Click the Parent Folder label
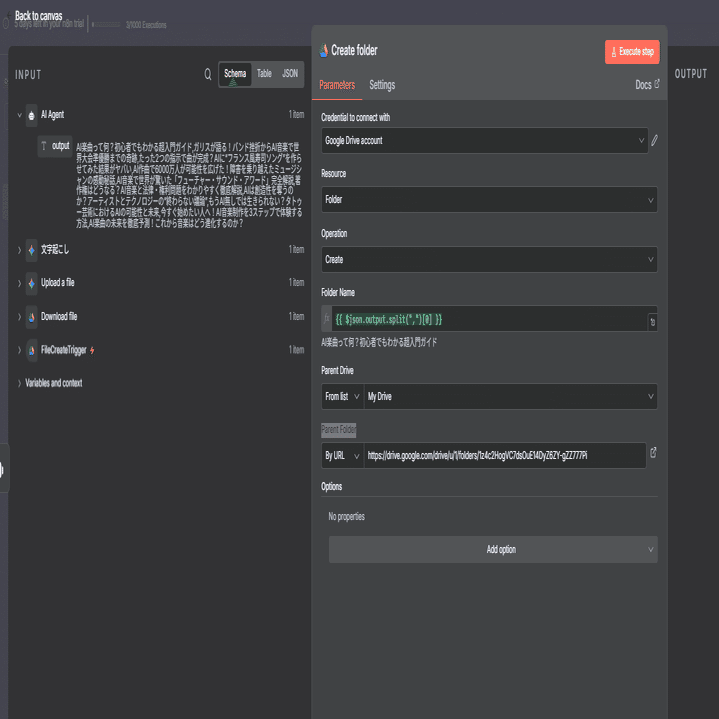Viewport: 719px width, 719px height. click(338, 430)
